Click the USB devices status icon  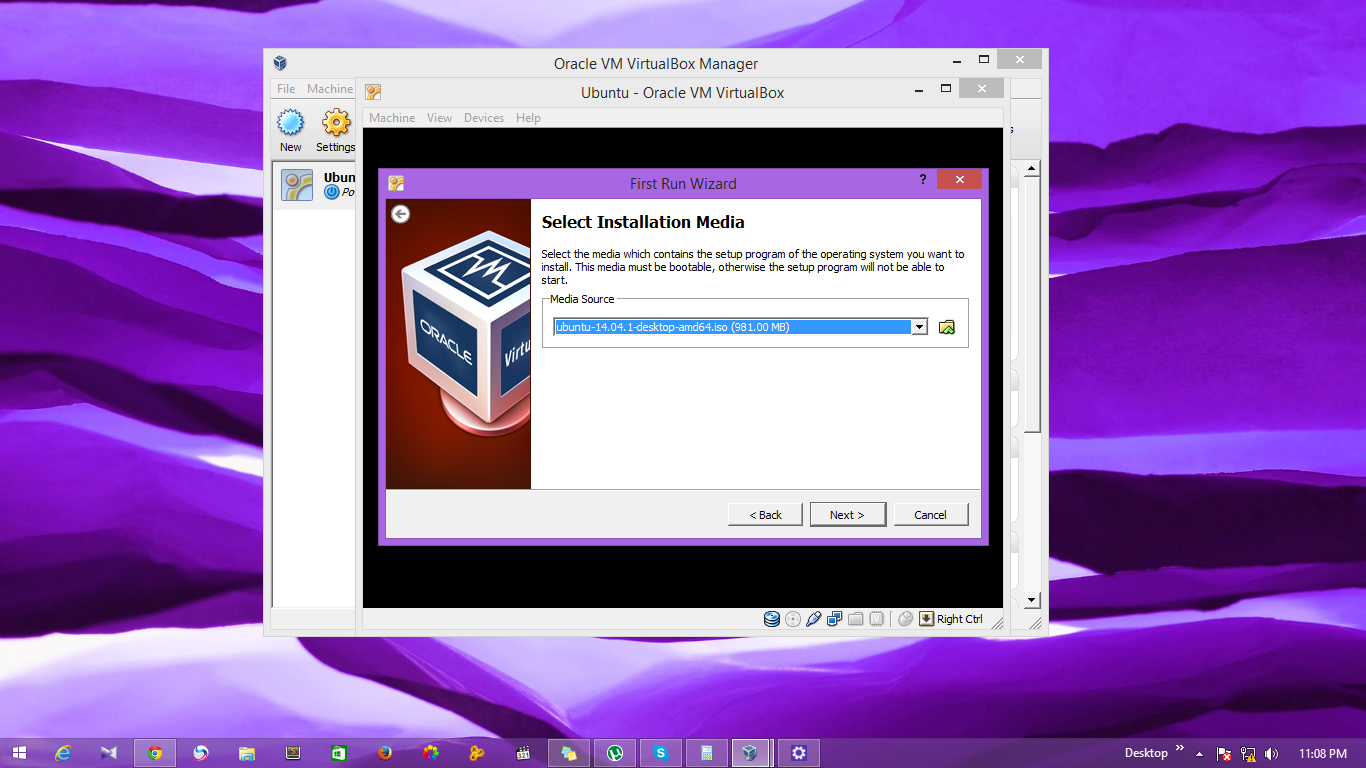[x=814, y=619]
